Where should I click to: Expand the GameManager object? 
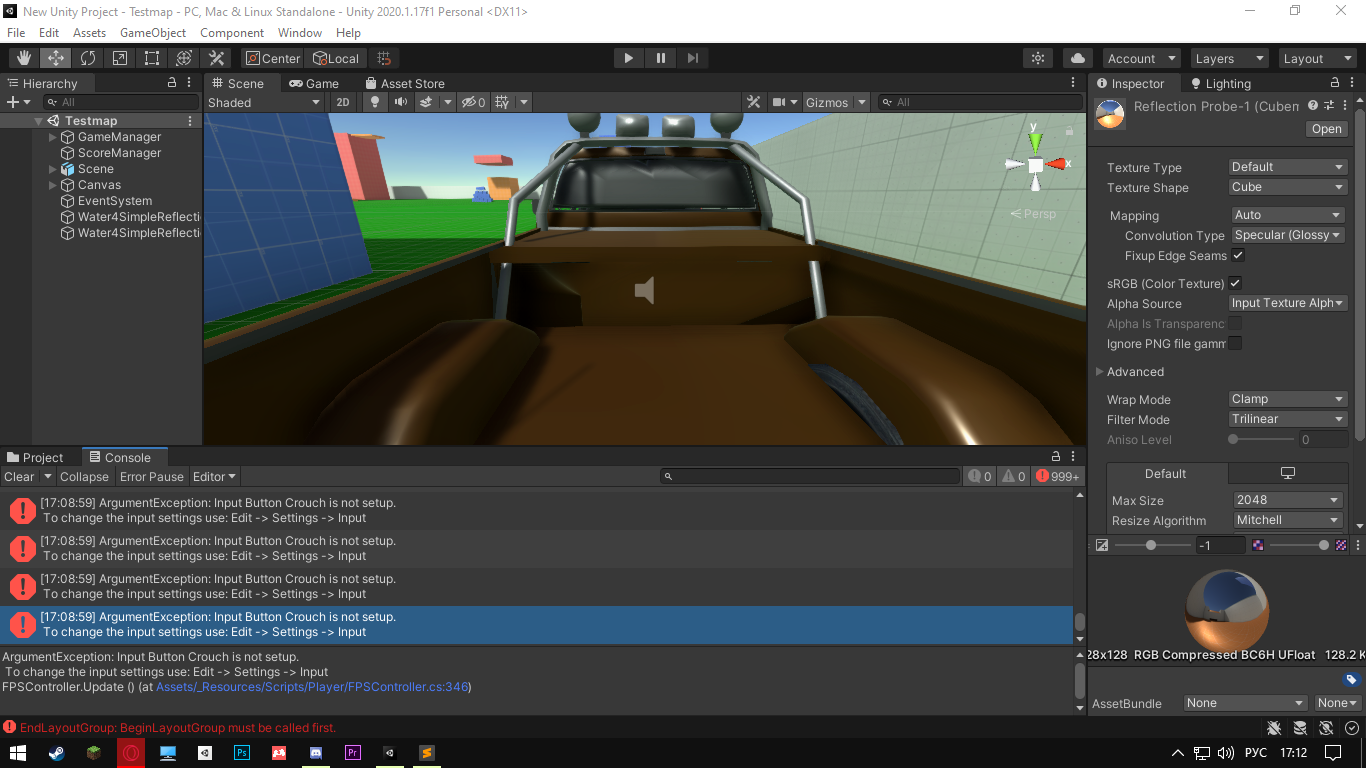point(53,137)
